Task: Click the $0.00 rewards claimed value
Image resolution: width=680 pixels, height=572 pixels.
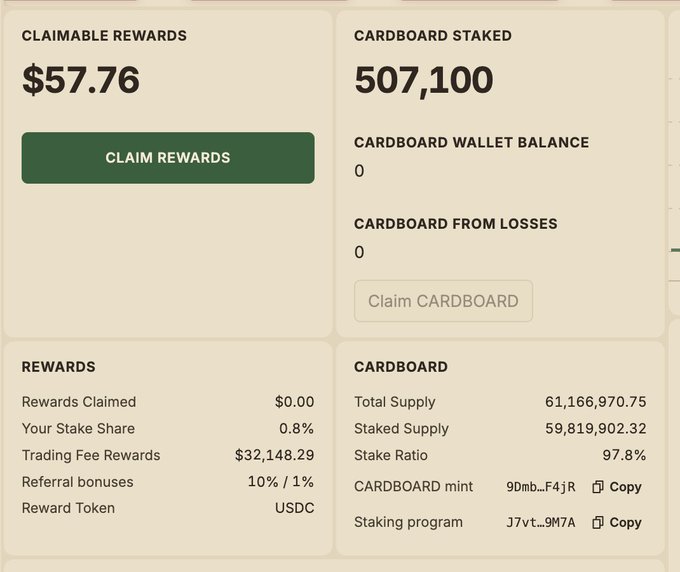Action: tap(294, 402)
